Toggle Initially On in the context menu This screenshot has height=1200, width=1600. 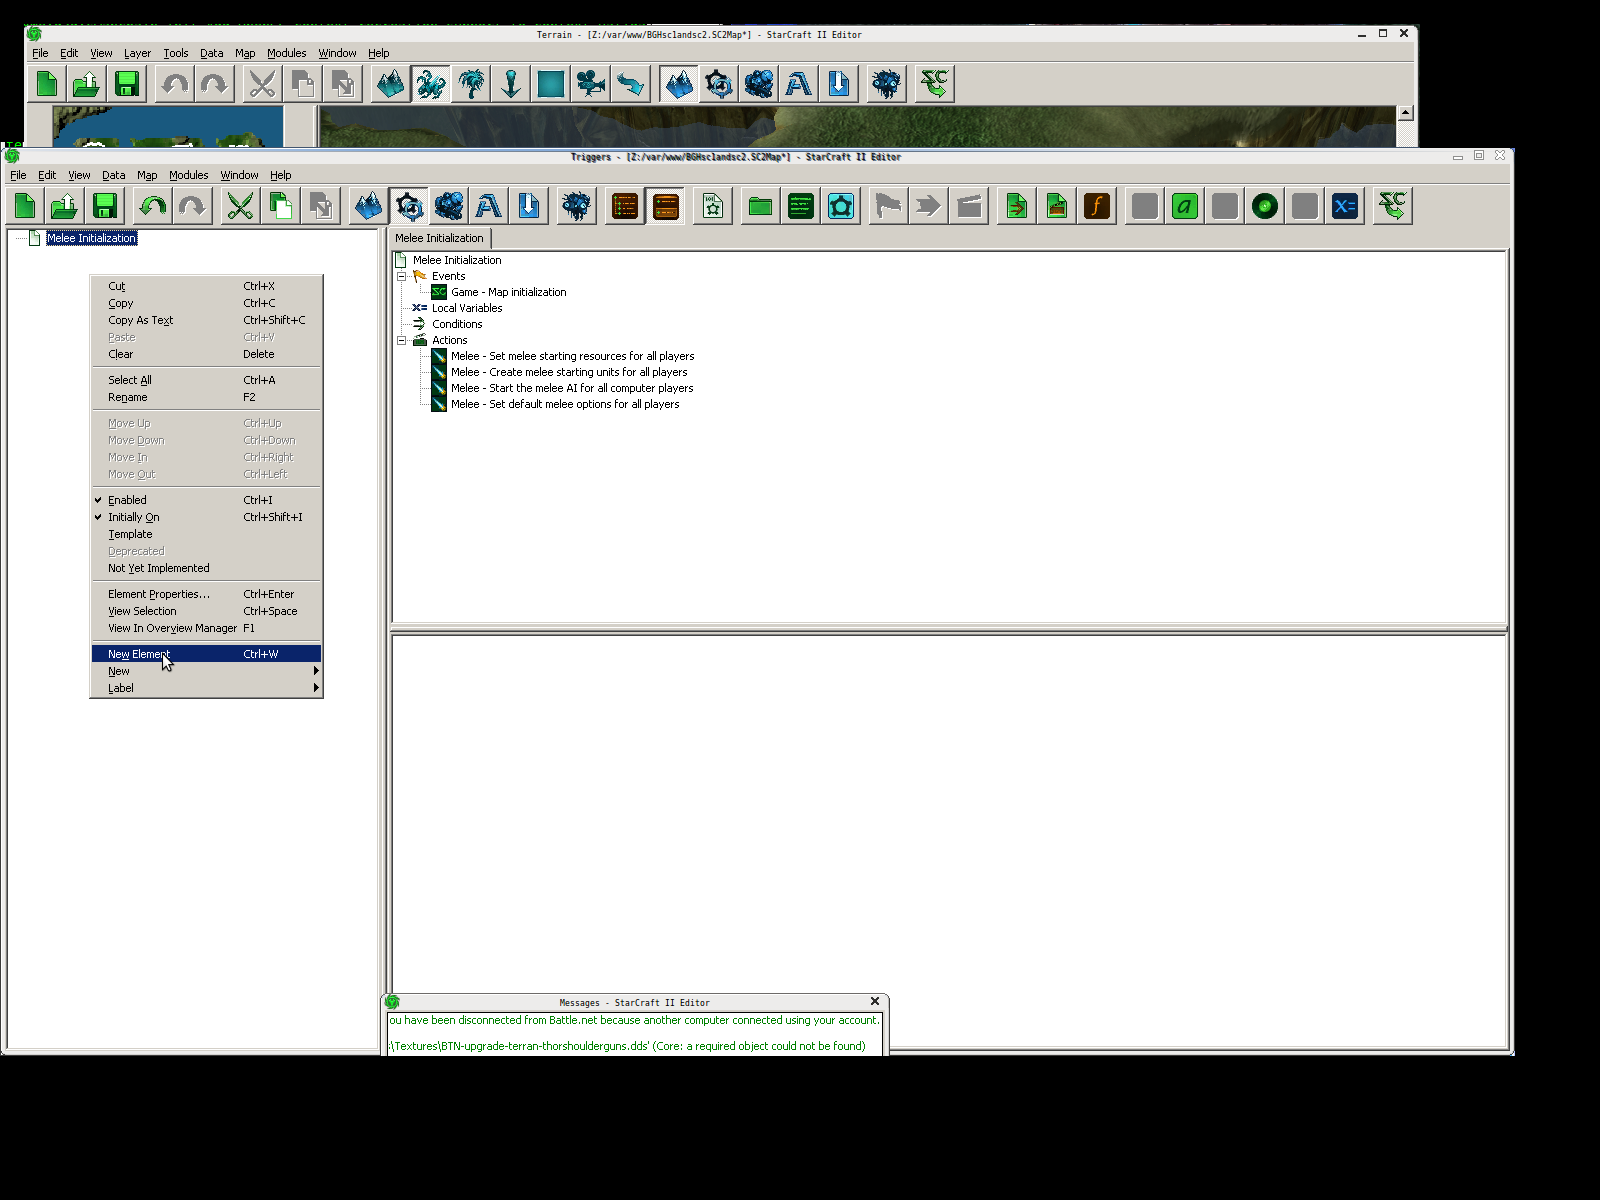click(x=206, y=517)
